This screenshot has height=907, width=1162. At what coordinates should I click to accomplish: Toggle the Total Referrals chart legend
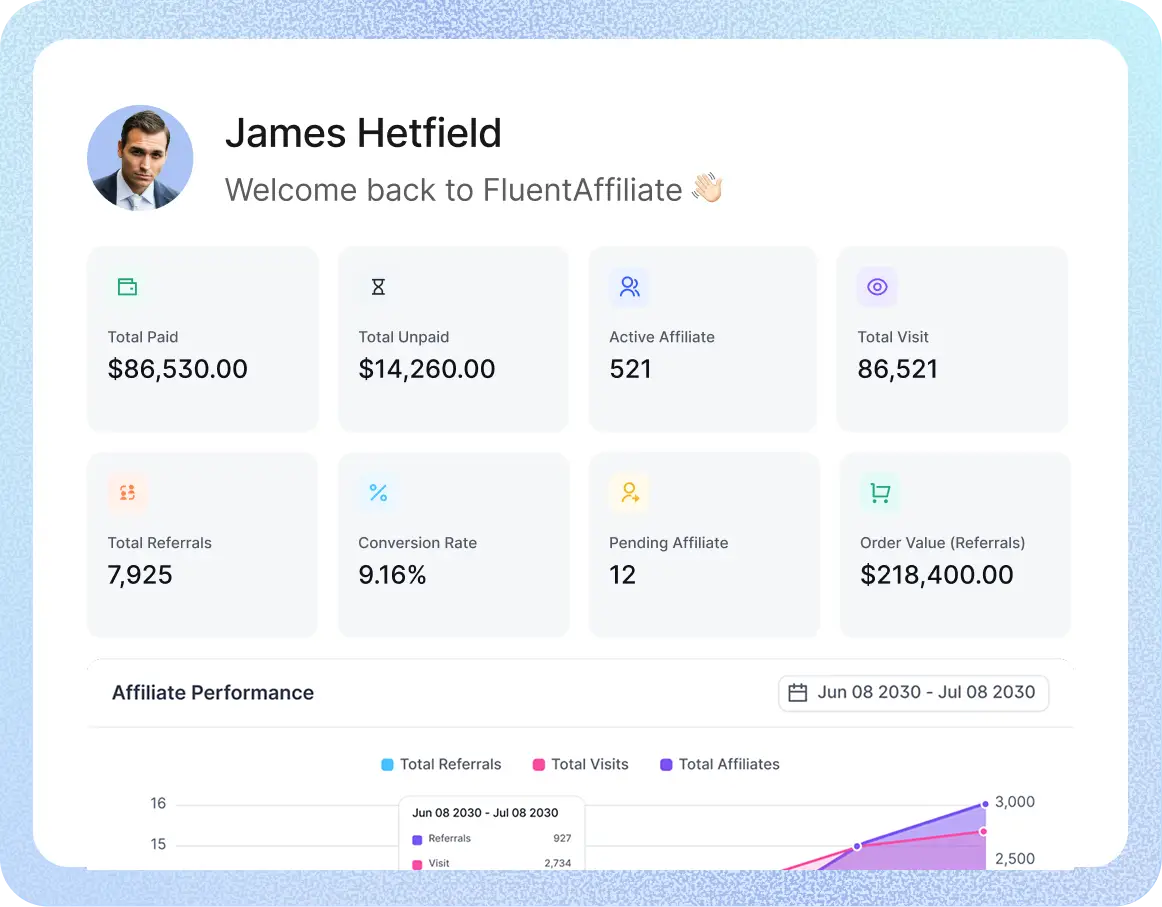pyautogui.click(x=441, y=764)
